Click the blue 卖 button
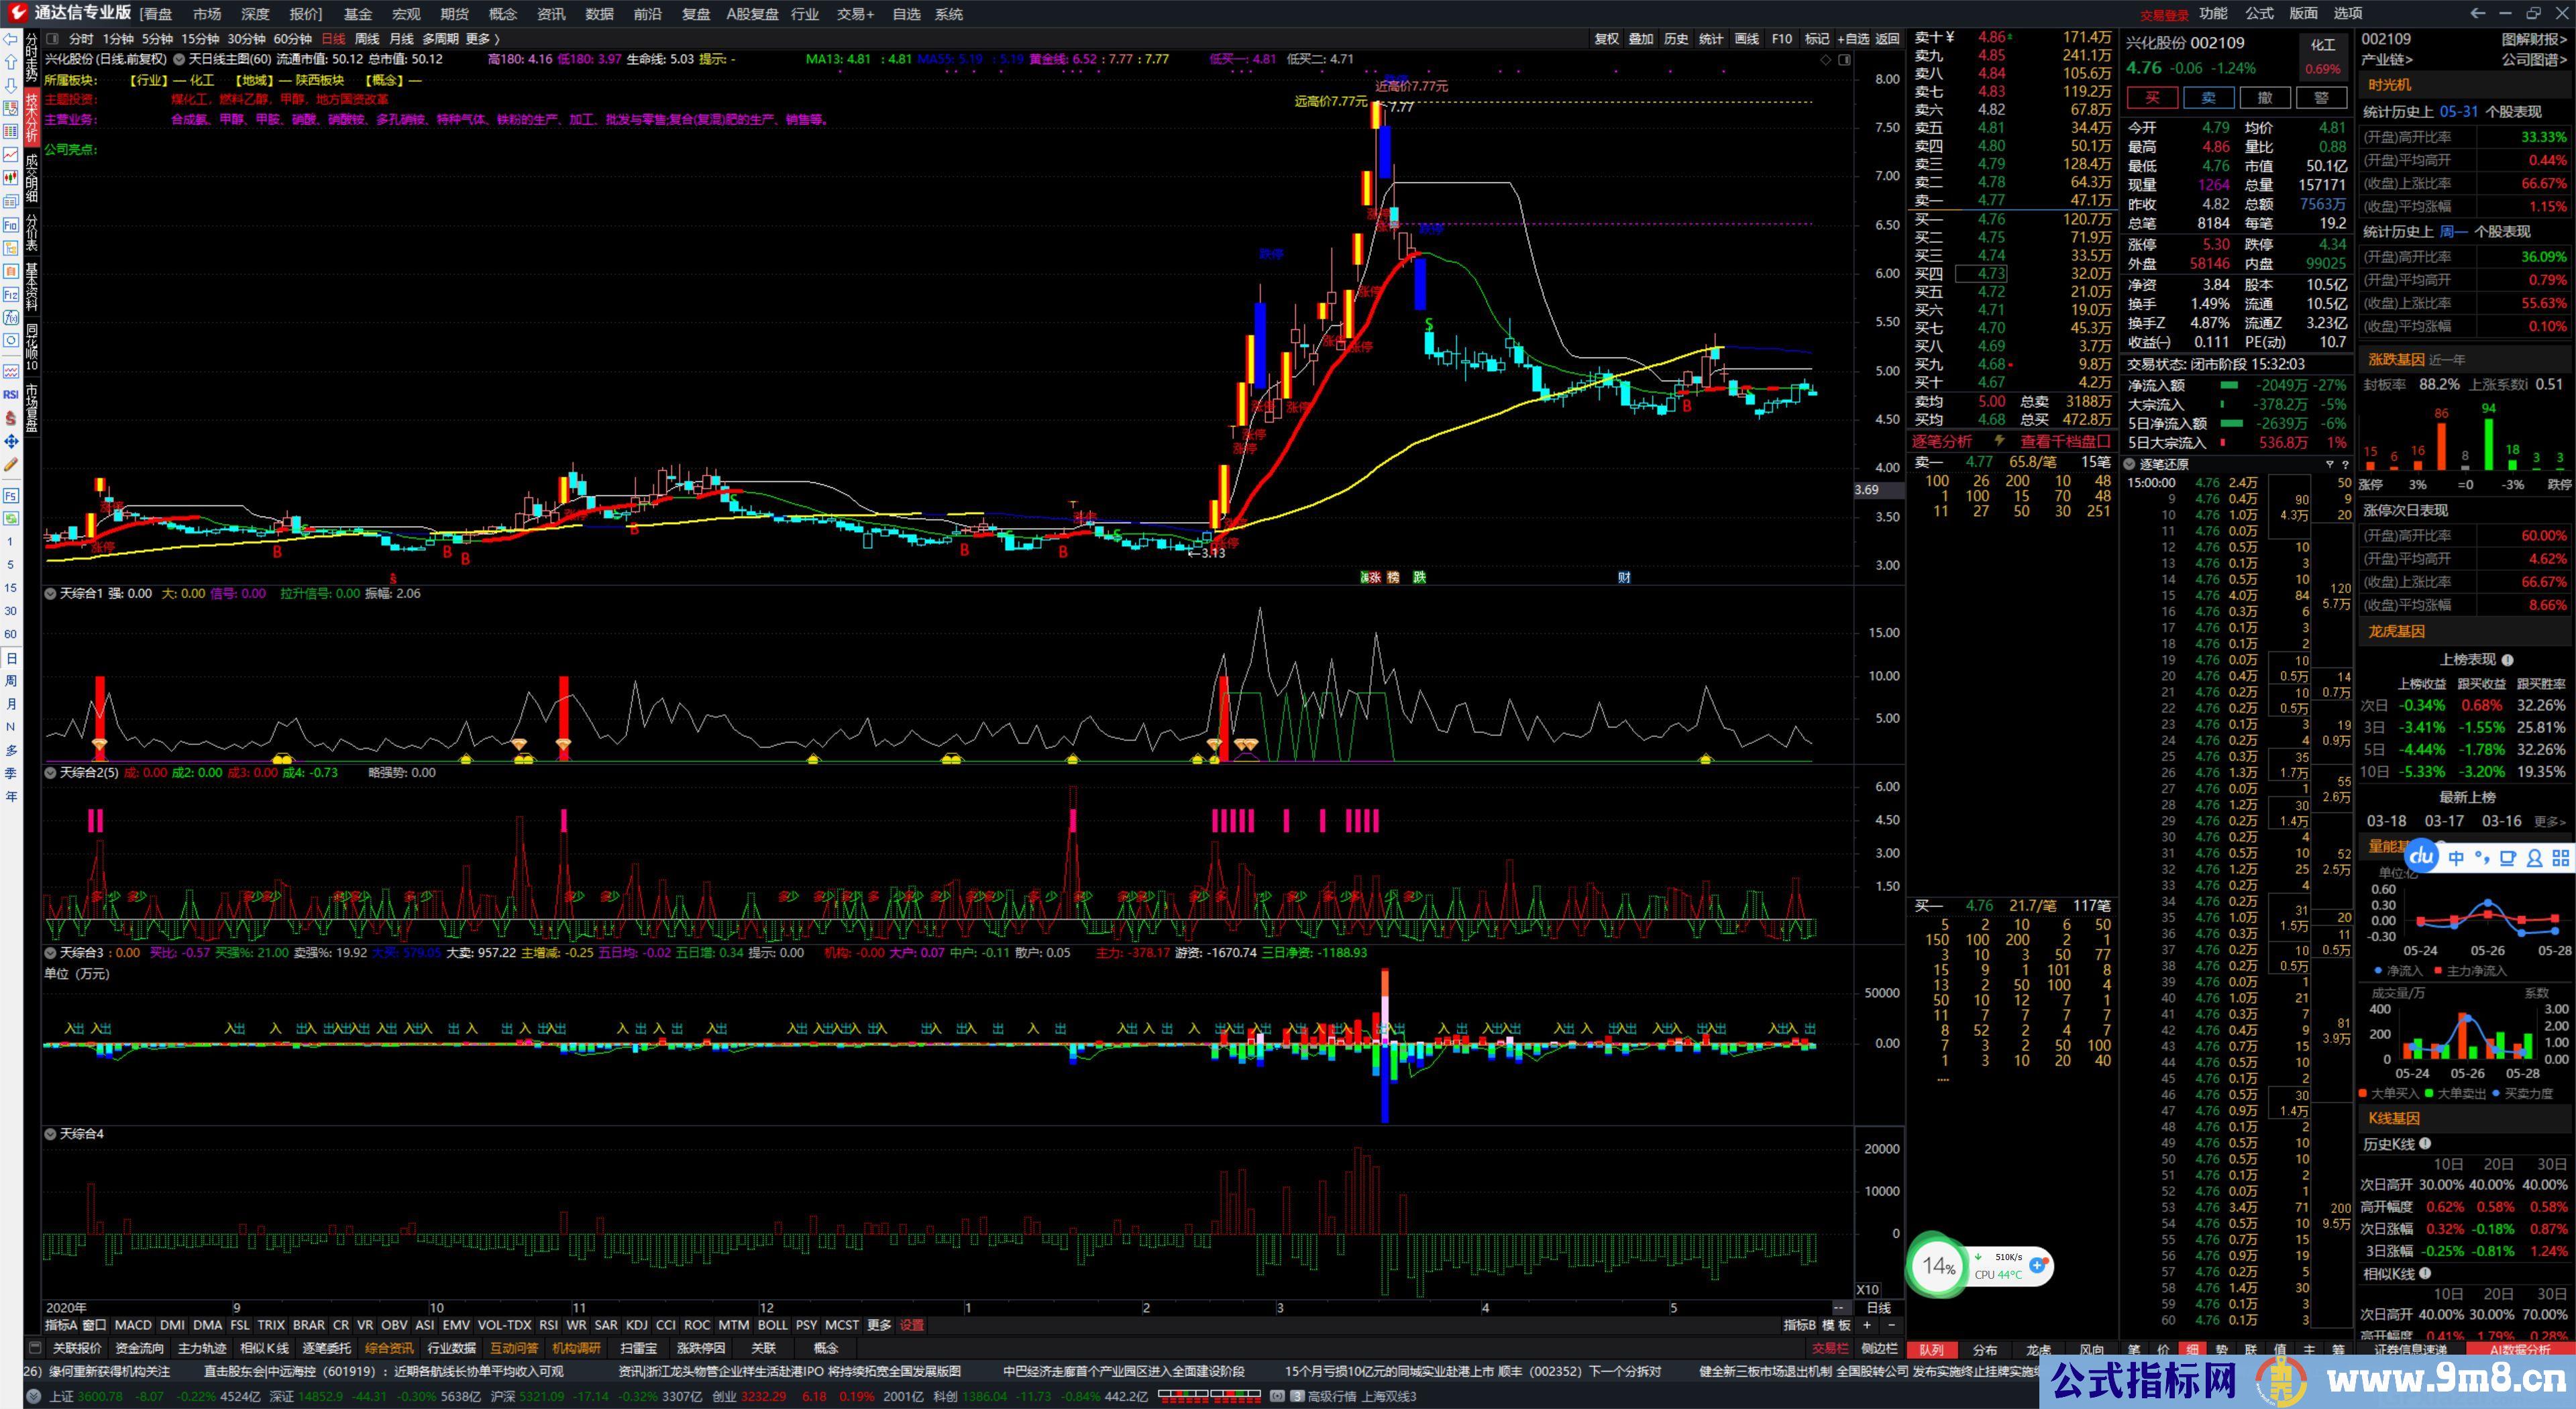Screen dimensions: 2576x1409 point(2209,98)
